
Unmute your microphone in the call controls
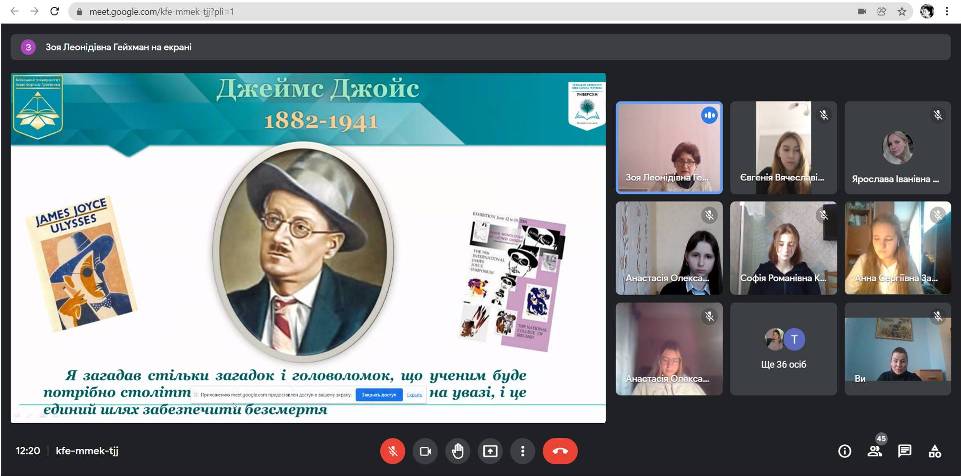[x=393, y=451]
